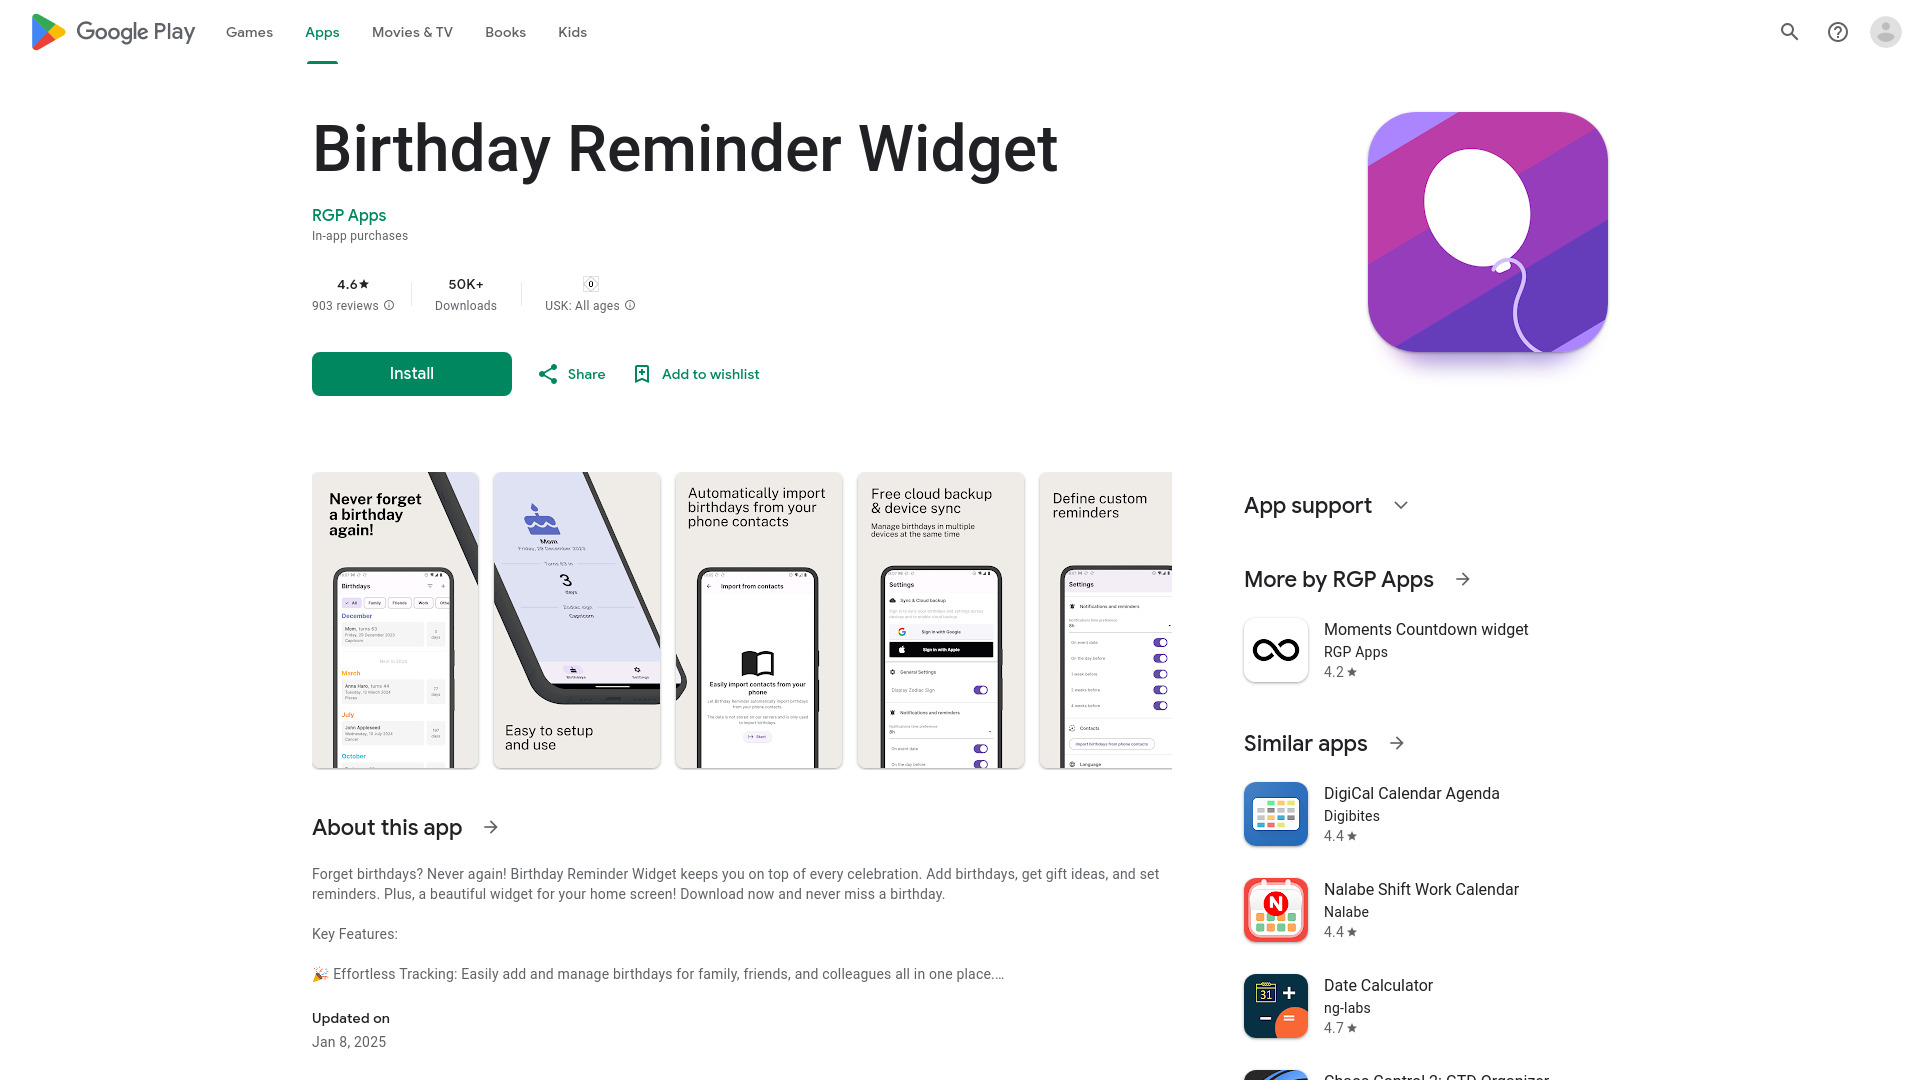Select the Apps tab in navigation
Screen dimensions: 1920x1080
click(x=322, y=32)
